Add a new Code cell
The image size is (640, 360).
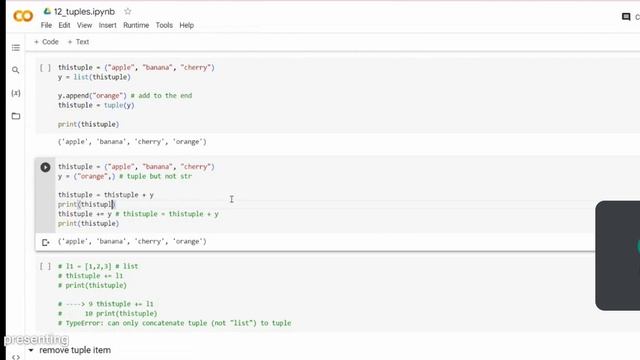click(46, 42)
